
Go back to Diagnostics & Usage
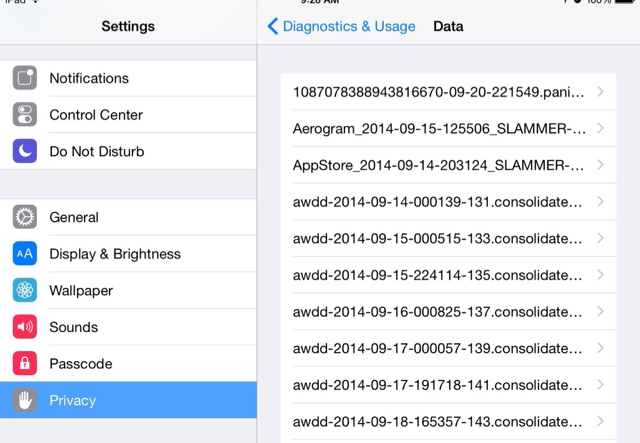[x=341, y=27]
